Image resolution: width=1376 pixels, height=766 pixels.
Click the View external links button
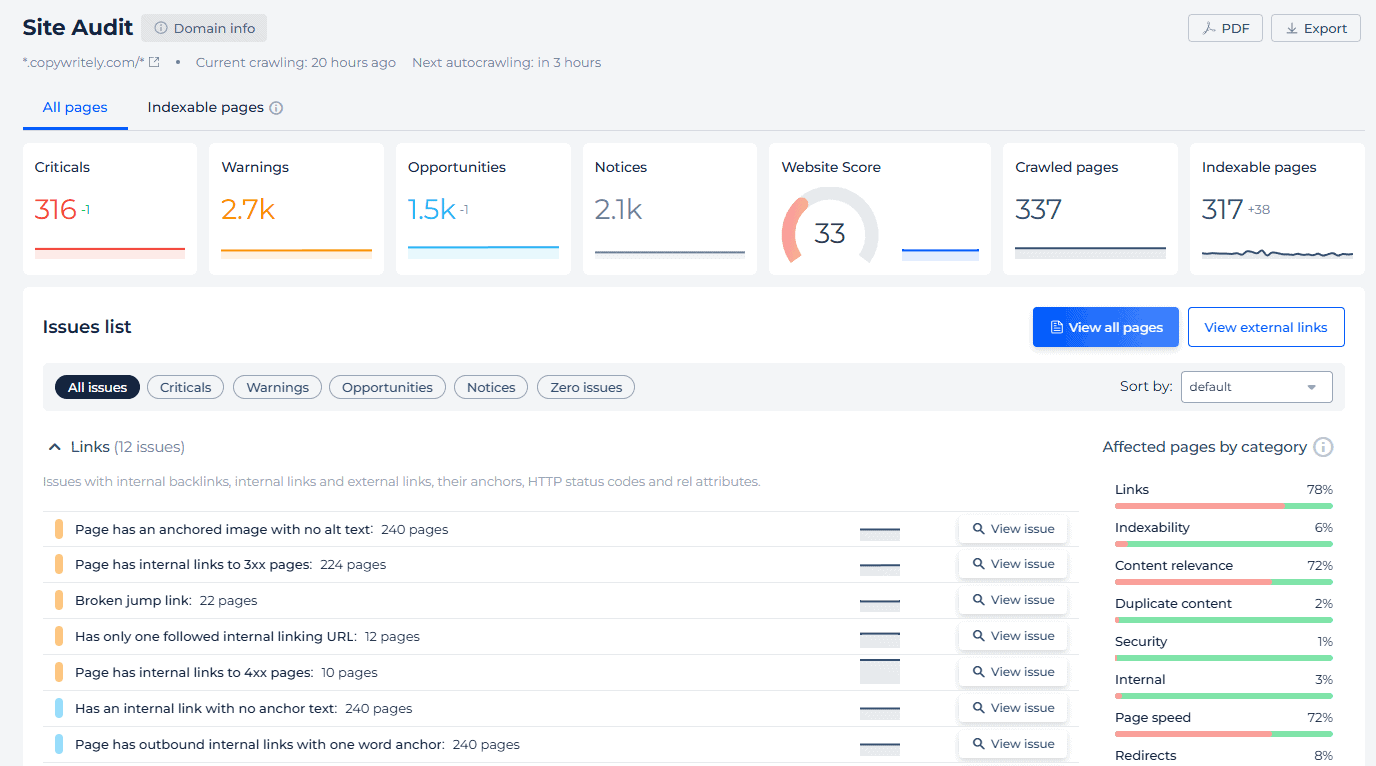(x=1266, y=327)
